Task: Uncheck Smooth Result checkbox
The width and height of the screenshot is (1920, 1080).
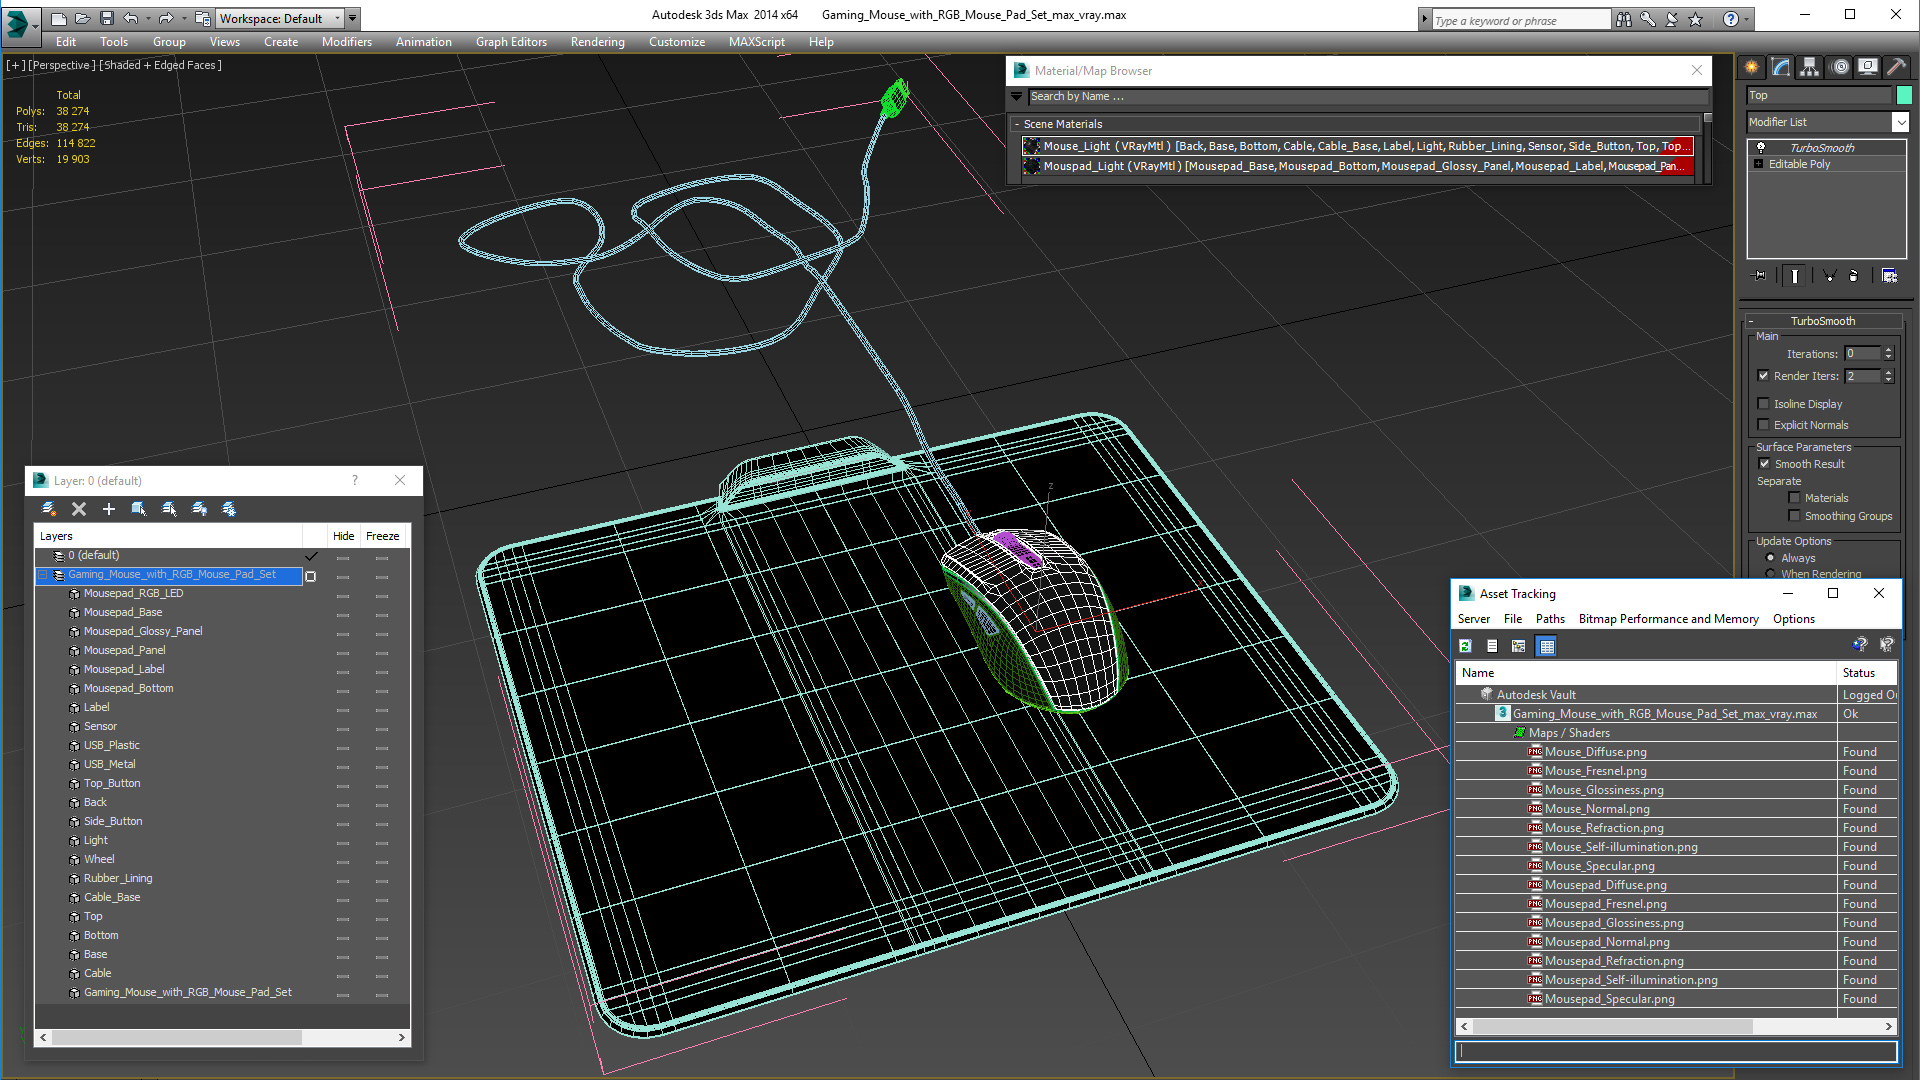Action: tap(1764, 464)
